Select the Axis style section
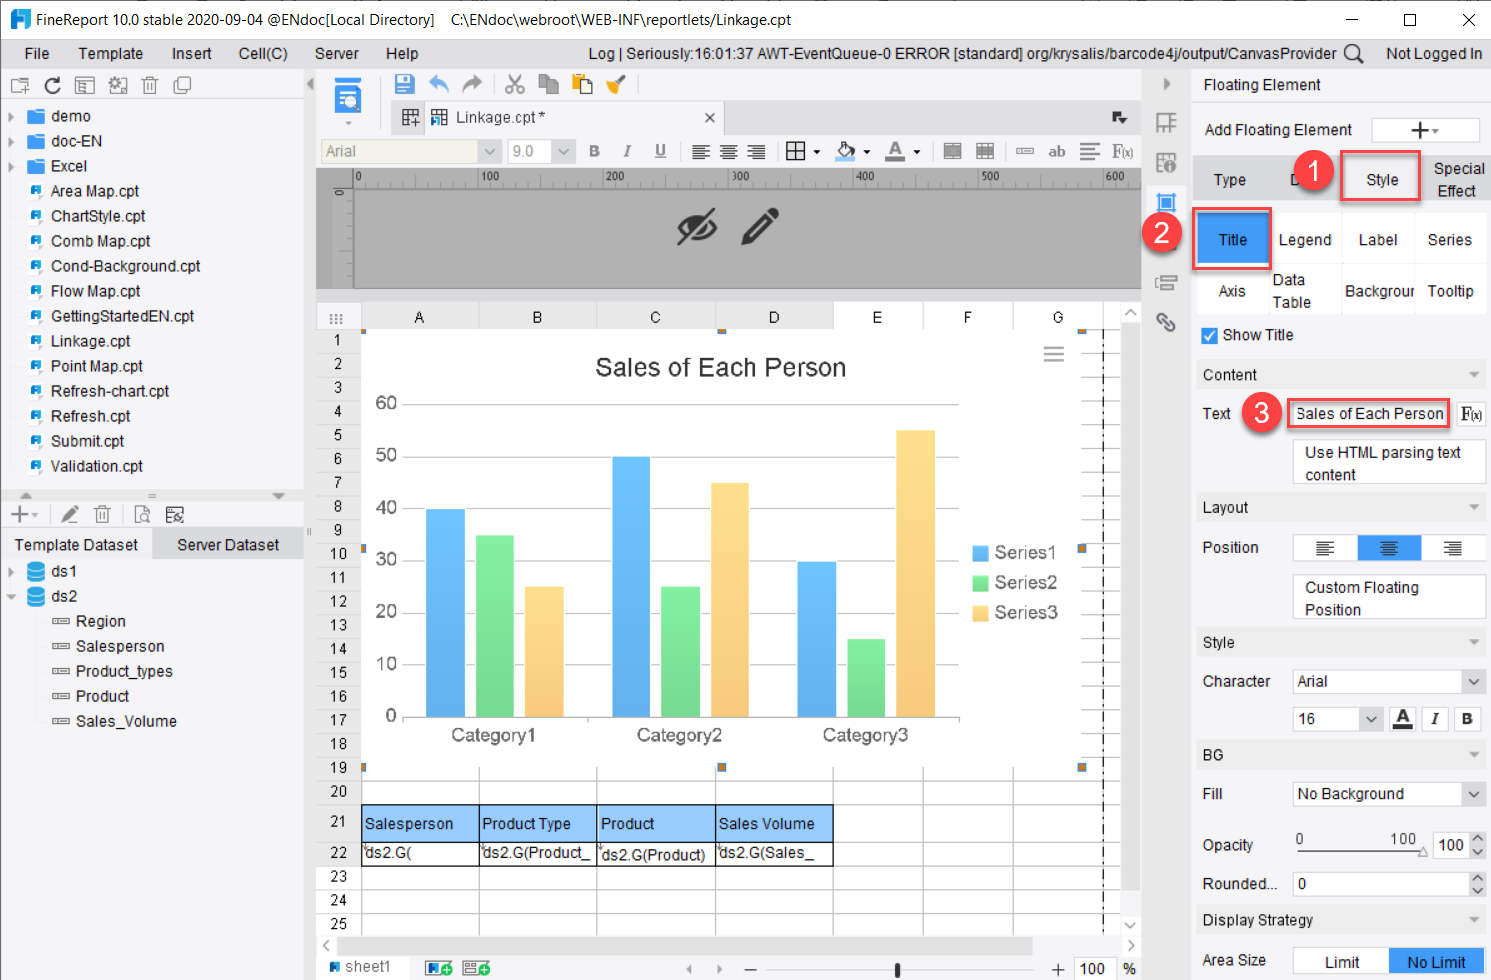This screenshot has height=980, width=1491. 1232,291
